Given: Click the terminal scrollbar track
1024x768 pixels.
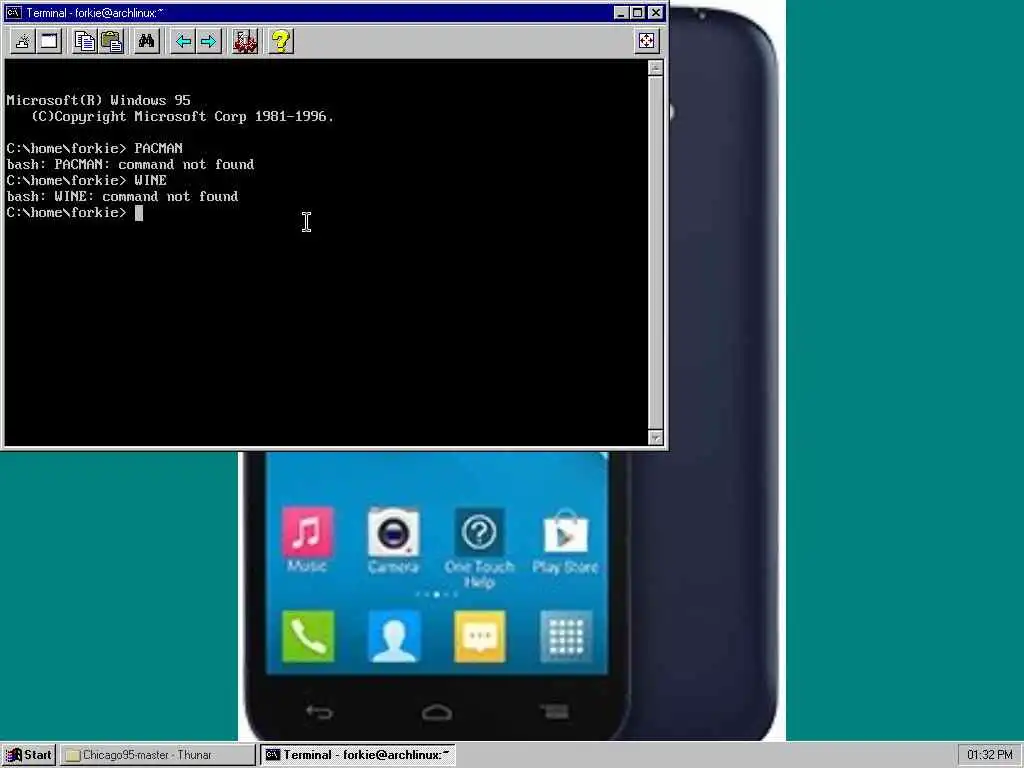Looking at the screenshot, I should pyautogui.click(x=656, y=253).
